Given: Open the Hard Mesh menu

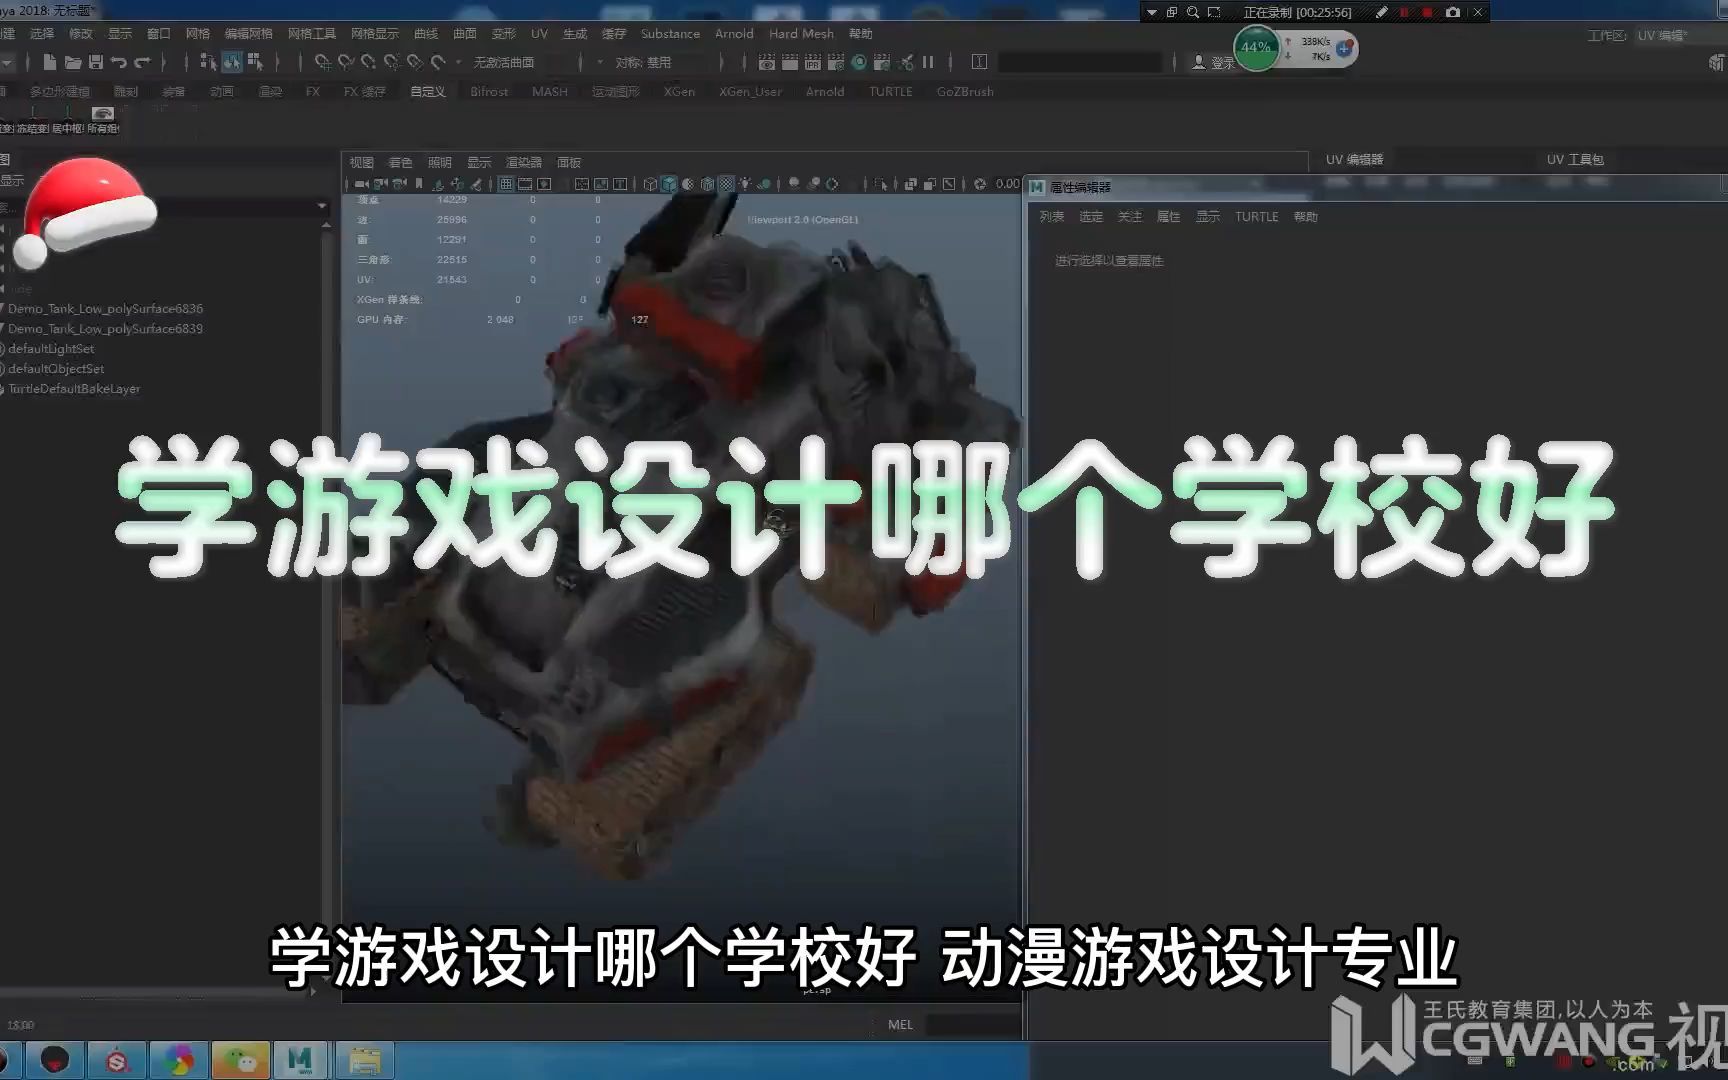Looking at the screenshot, I should point(801,34).
